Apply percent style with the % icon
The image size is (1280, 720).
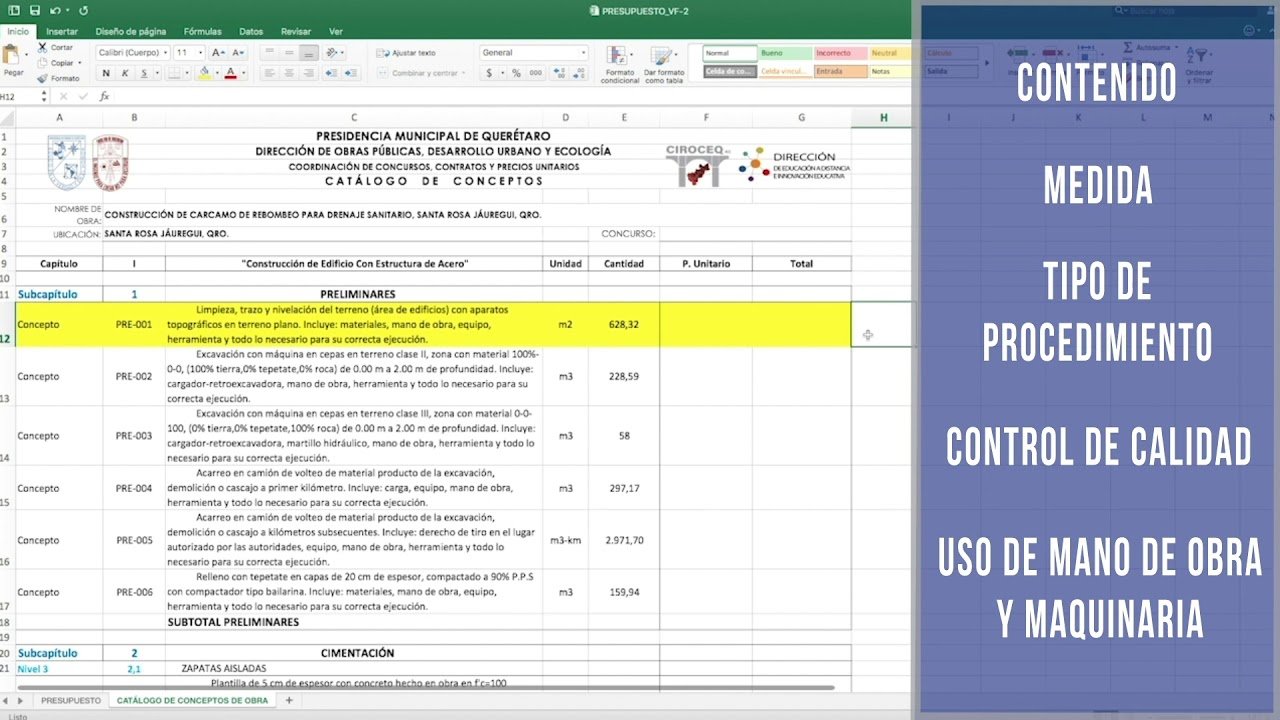(x=516, y=73)
